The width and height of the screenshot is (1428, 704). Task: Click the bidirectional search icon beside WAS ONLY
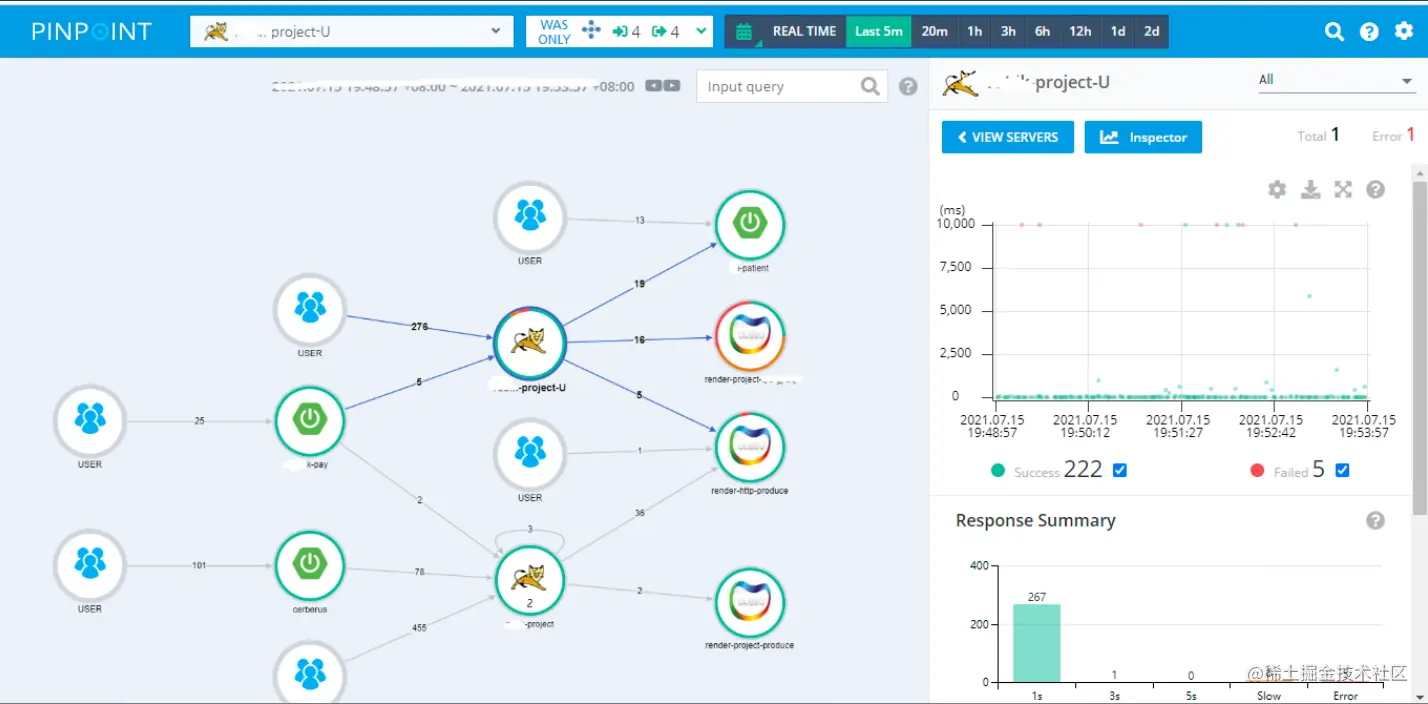(591, 30)
